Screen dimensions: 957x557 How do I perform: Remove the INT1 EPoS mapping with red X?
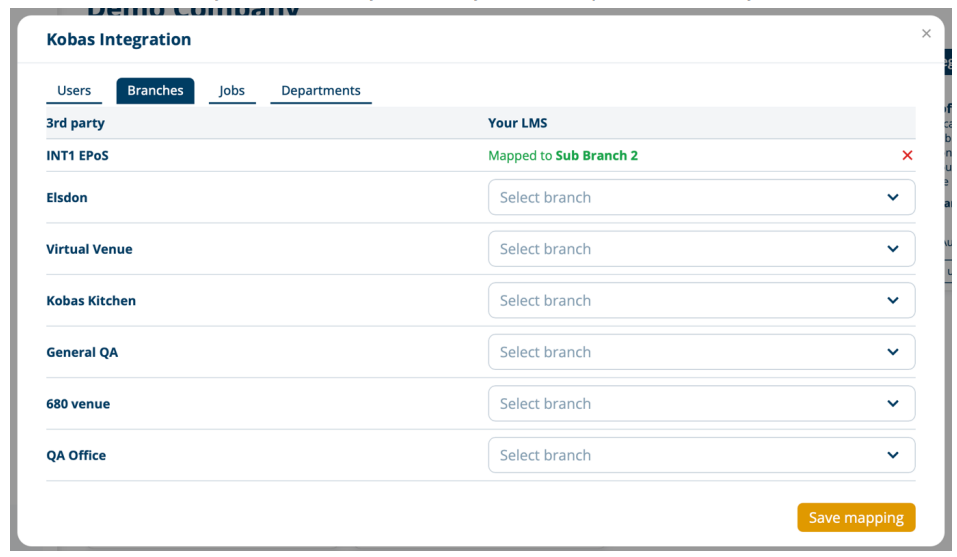coord(907,155)
